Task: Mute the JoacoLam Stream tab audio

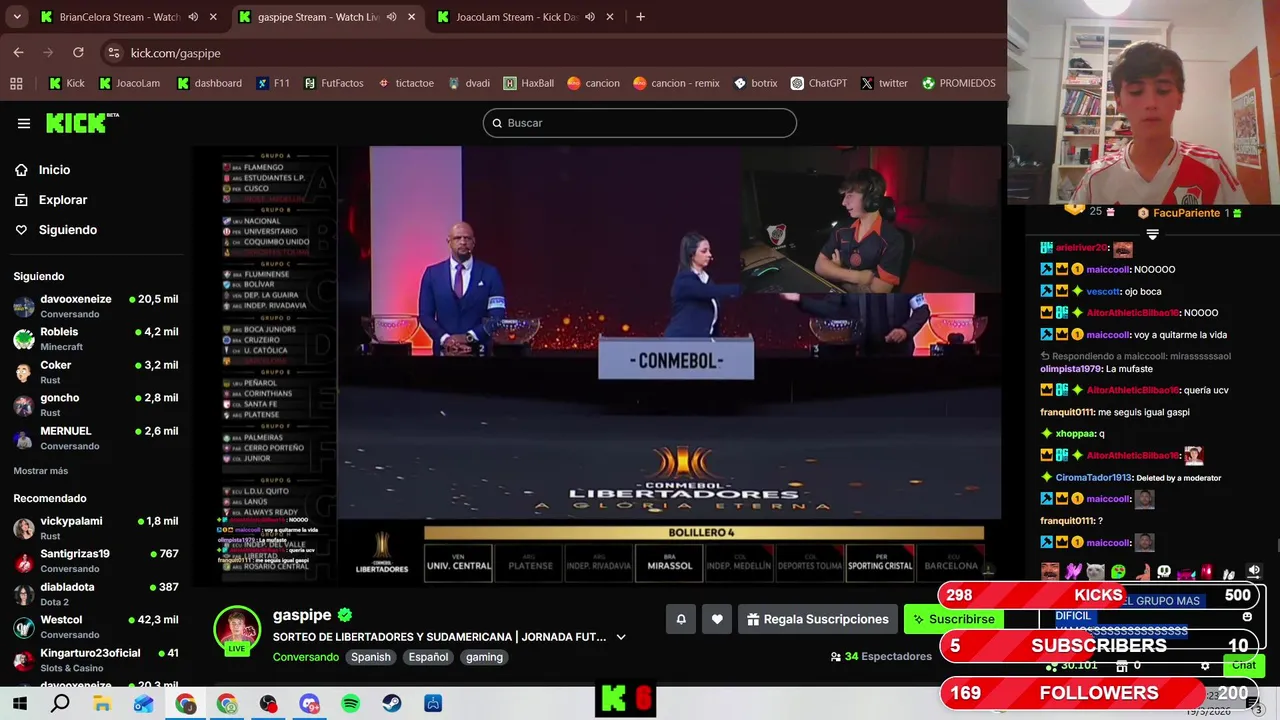Action: tap(590, 17)
